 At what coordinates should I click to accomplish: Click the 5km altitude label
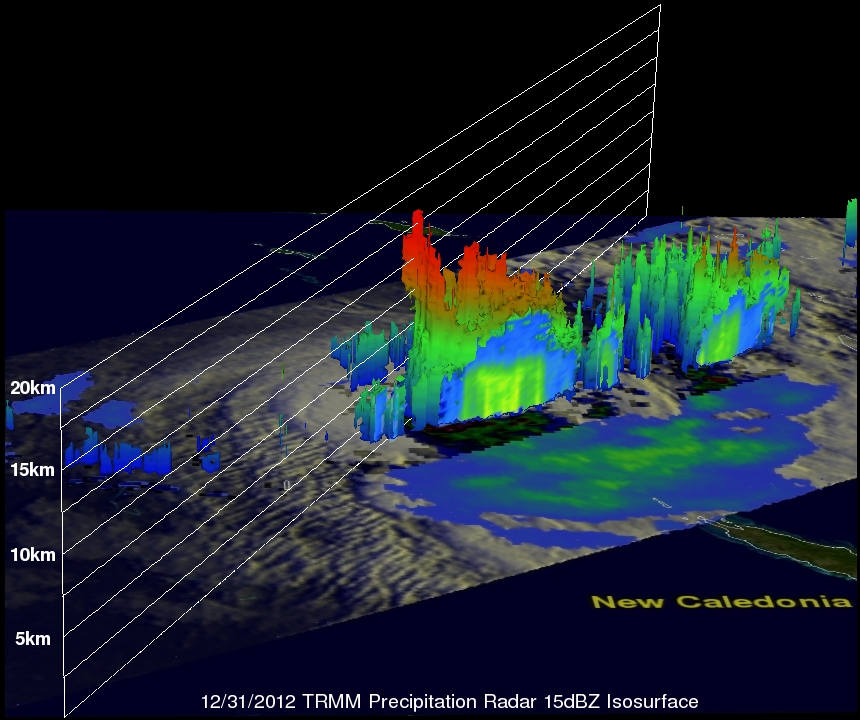[x=33, y=639]
